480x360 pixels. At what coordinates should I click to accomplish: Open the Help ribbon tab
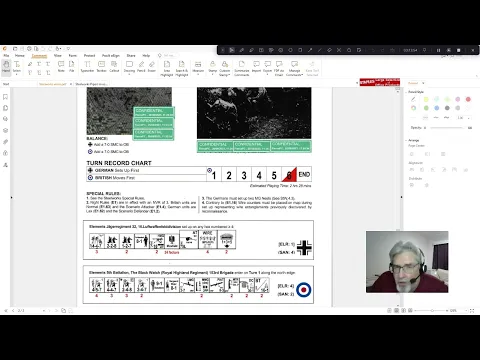coord(146,55)
